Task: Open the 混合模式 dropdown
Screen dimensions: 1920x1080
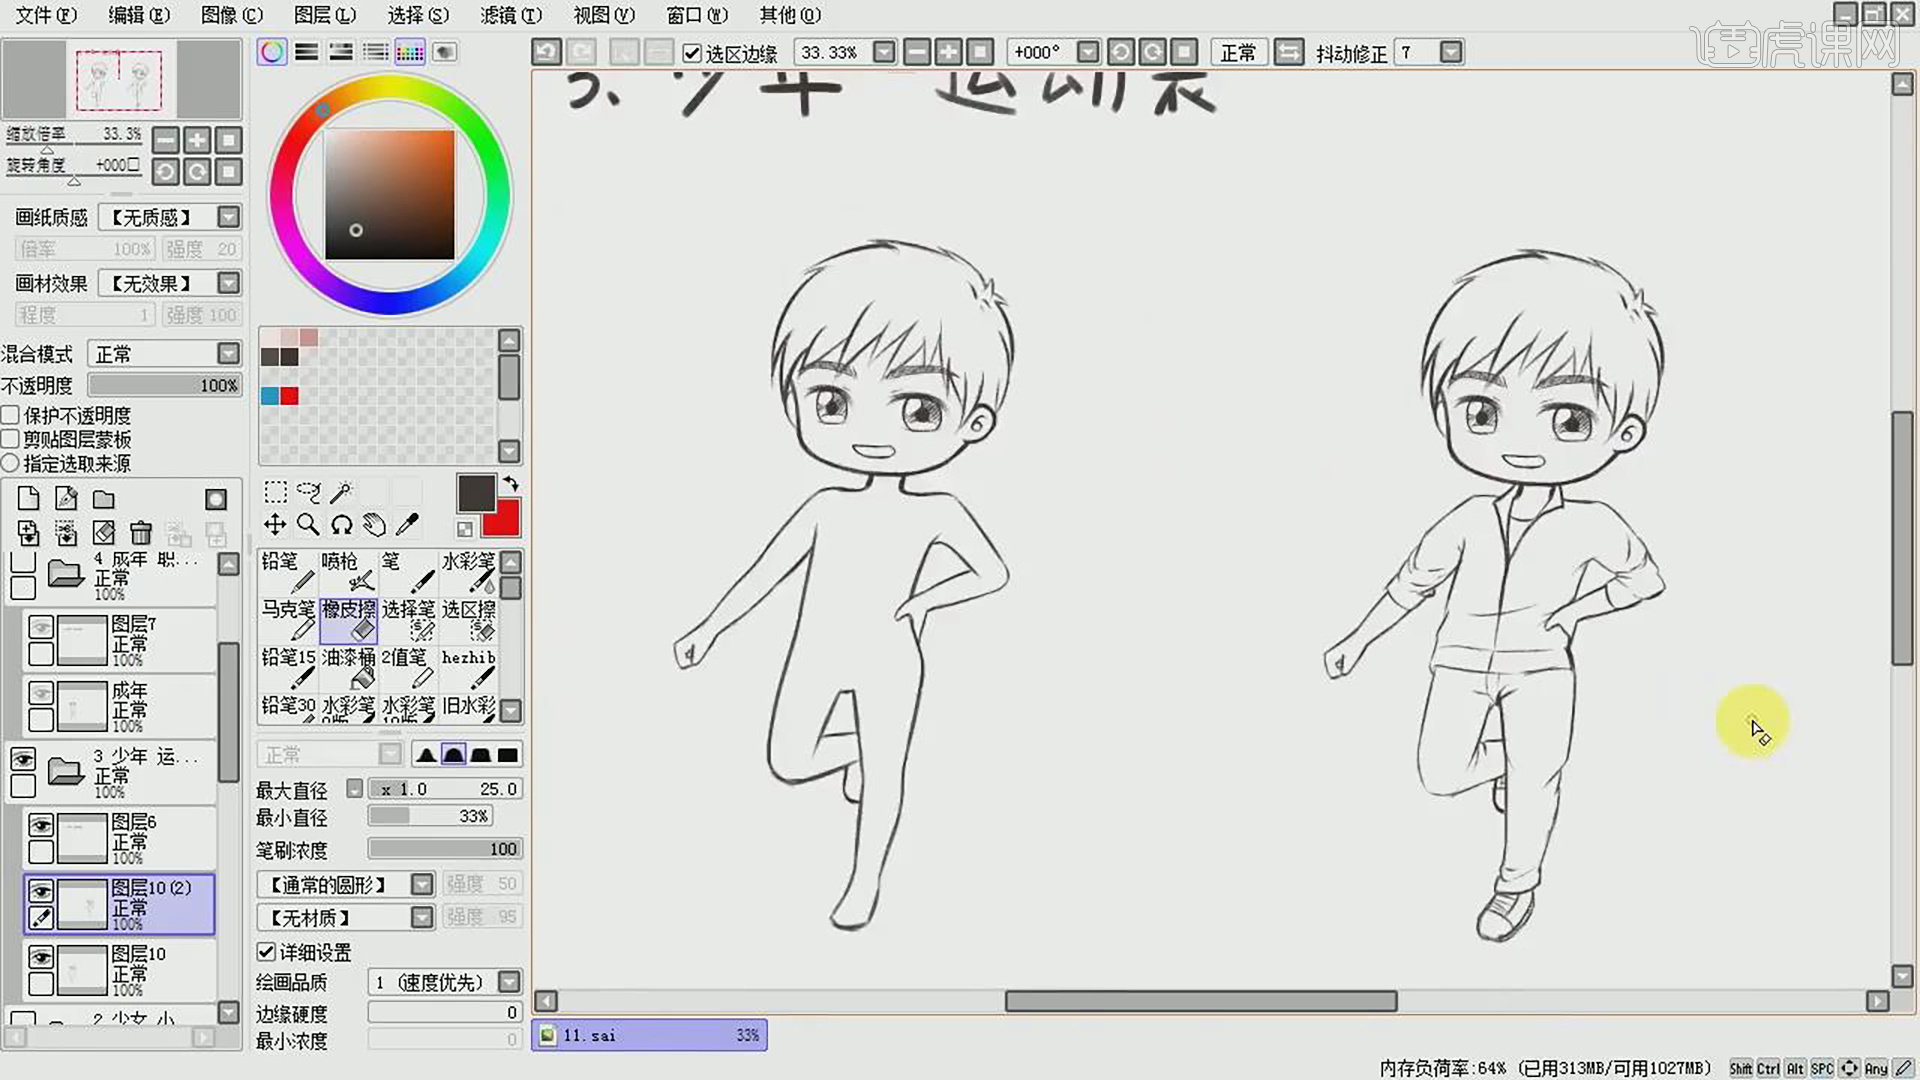Action: (x=229, y=354)
